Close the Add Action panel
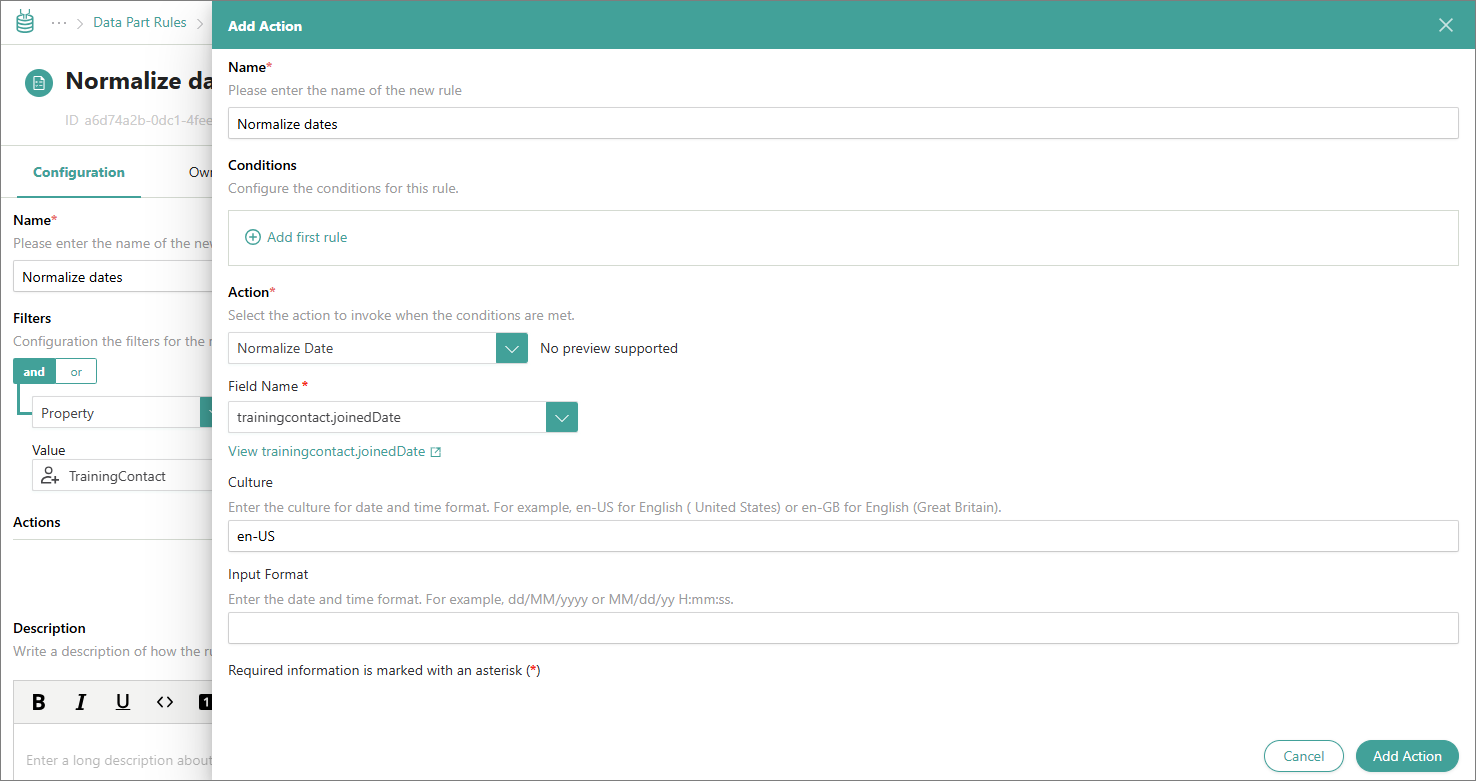 [1445, 25]
